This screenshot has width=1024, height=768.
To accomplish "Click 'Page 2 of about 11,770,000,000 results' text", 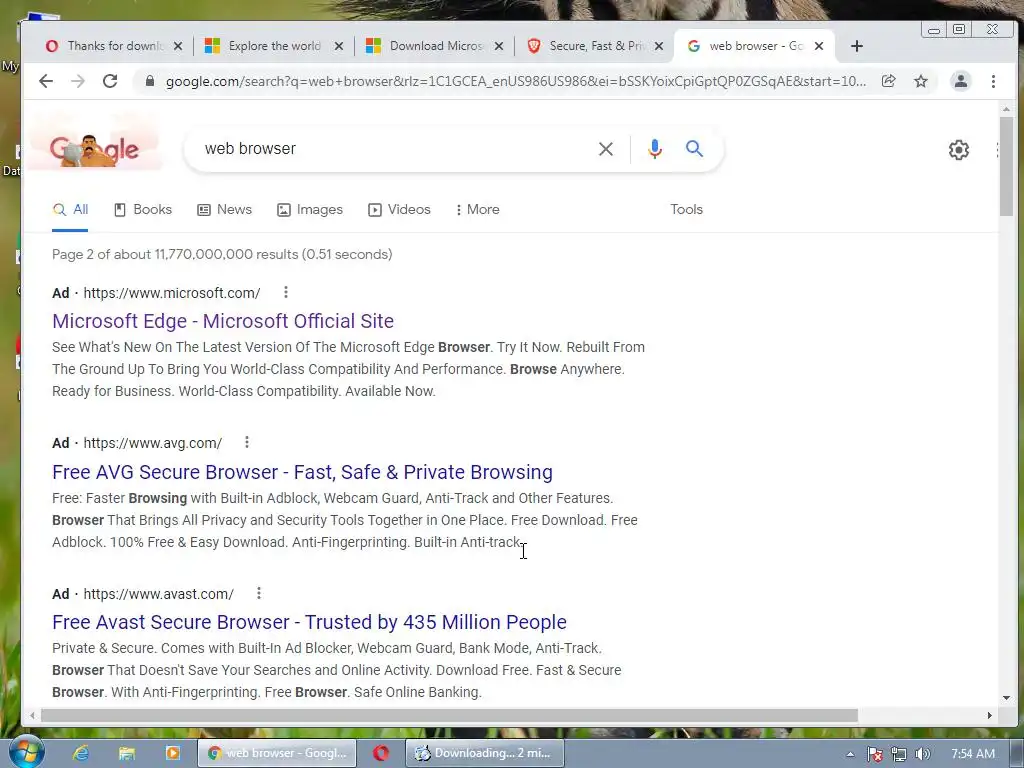I will coord(175,254).
